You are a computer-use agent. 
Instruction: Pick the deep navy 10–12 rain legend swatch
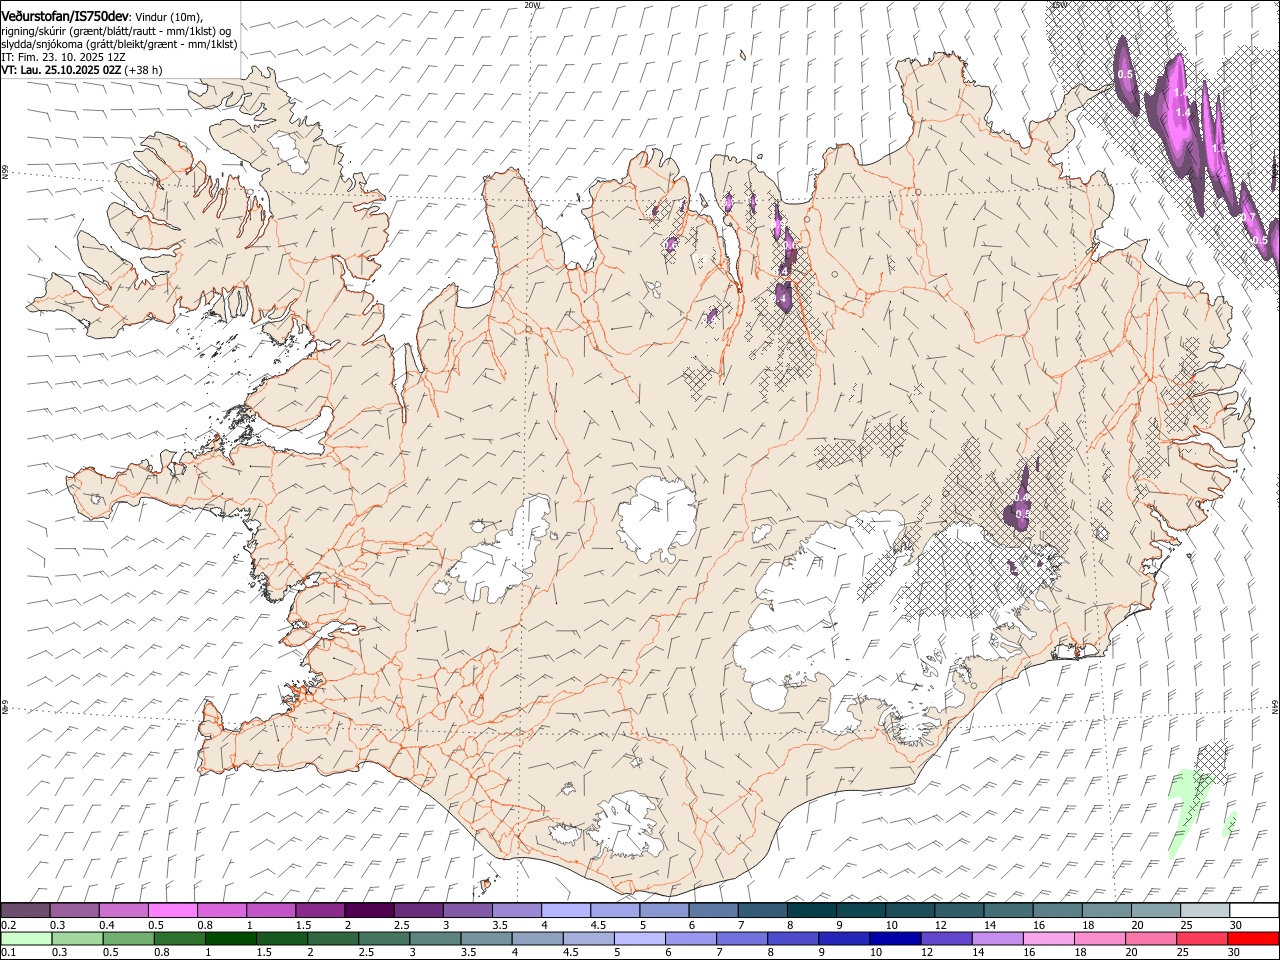[x=895, y=938]
